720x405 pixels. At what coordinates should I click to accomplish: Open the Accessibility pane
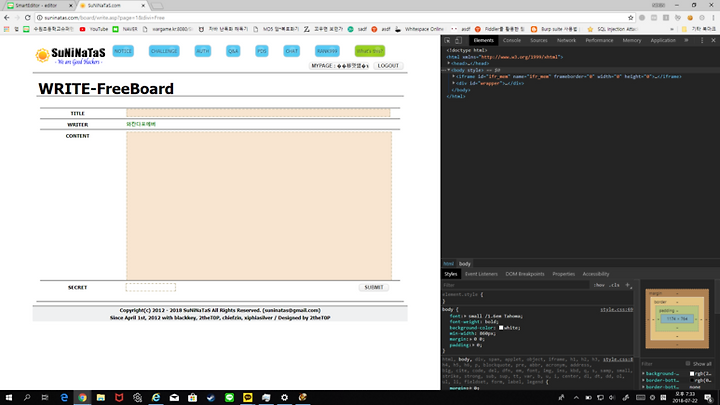(596, 274)
